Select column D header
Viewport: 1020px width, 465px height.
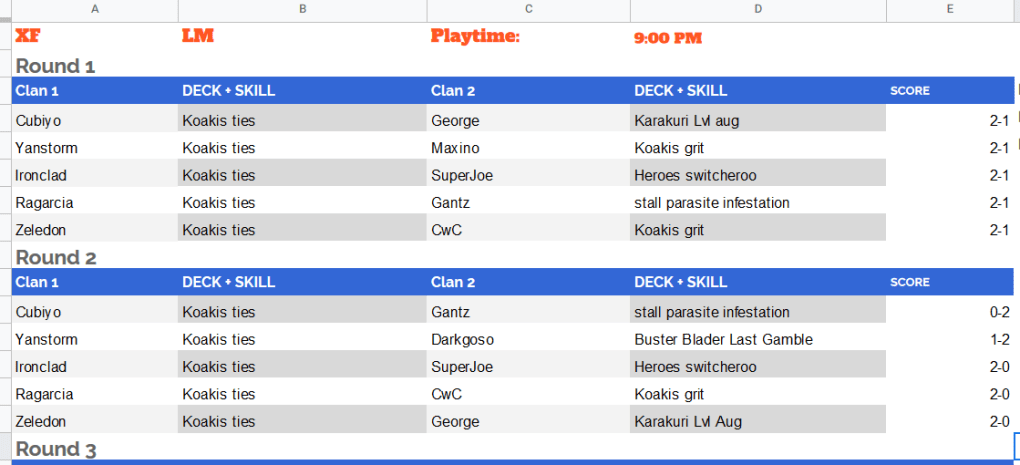coord(758,9)
